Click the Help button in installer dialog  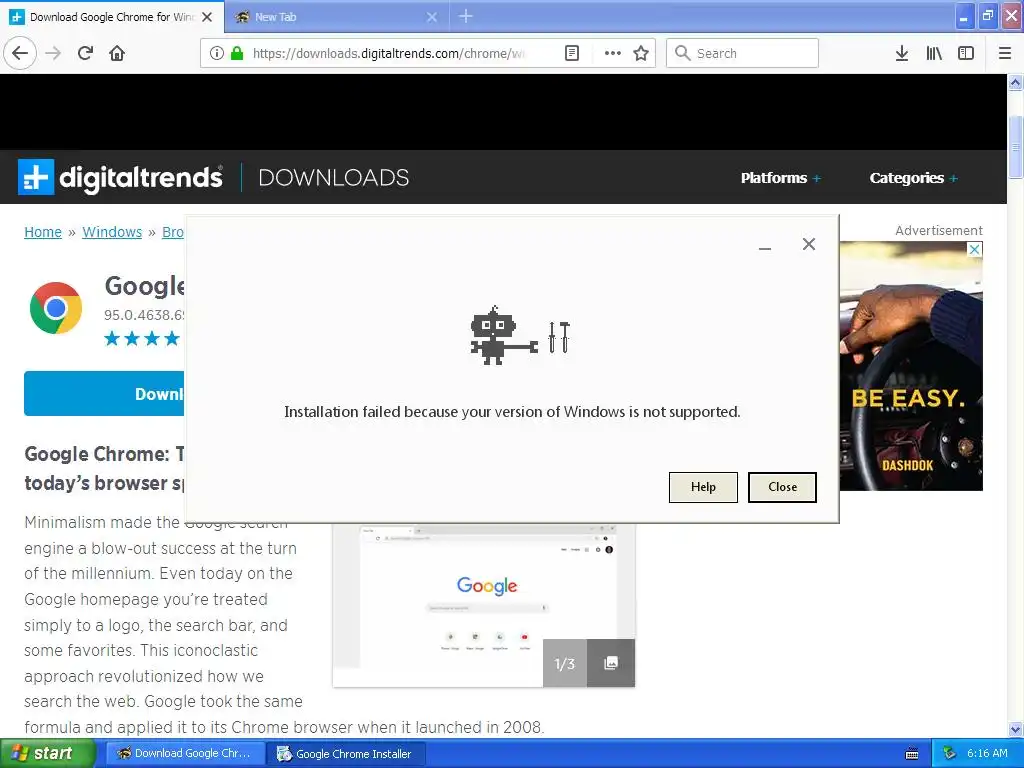[x=703, y=487]
